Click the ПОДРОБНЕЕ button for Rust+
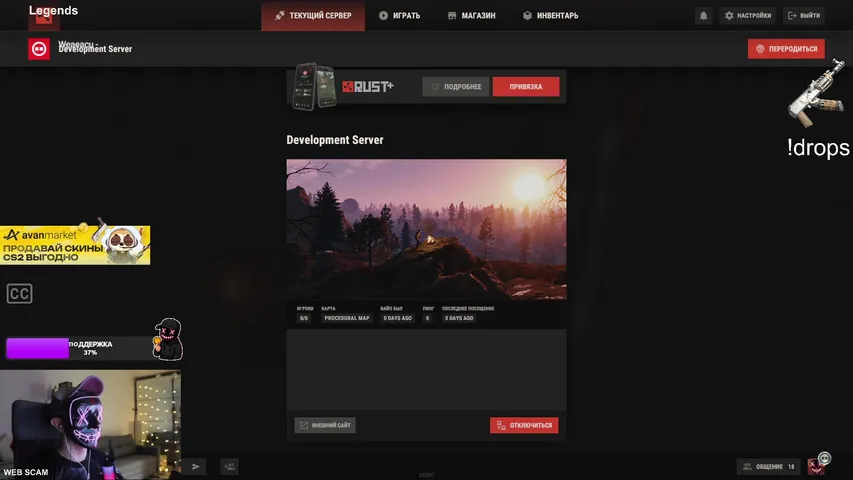 pyautogui.click(x=455, y=87)
